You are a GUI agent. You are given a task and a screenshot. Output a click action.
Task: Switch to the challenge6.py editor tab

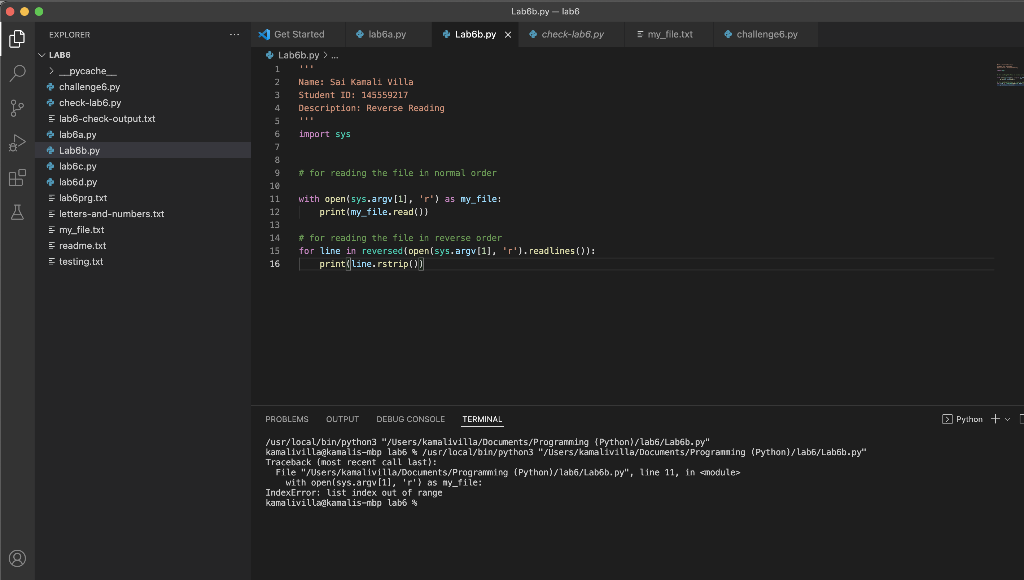click(x=767, y=34)
